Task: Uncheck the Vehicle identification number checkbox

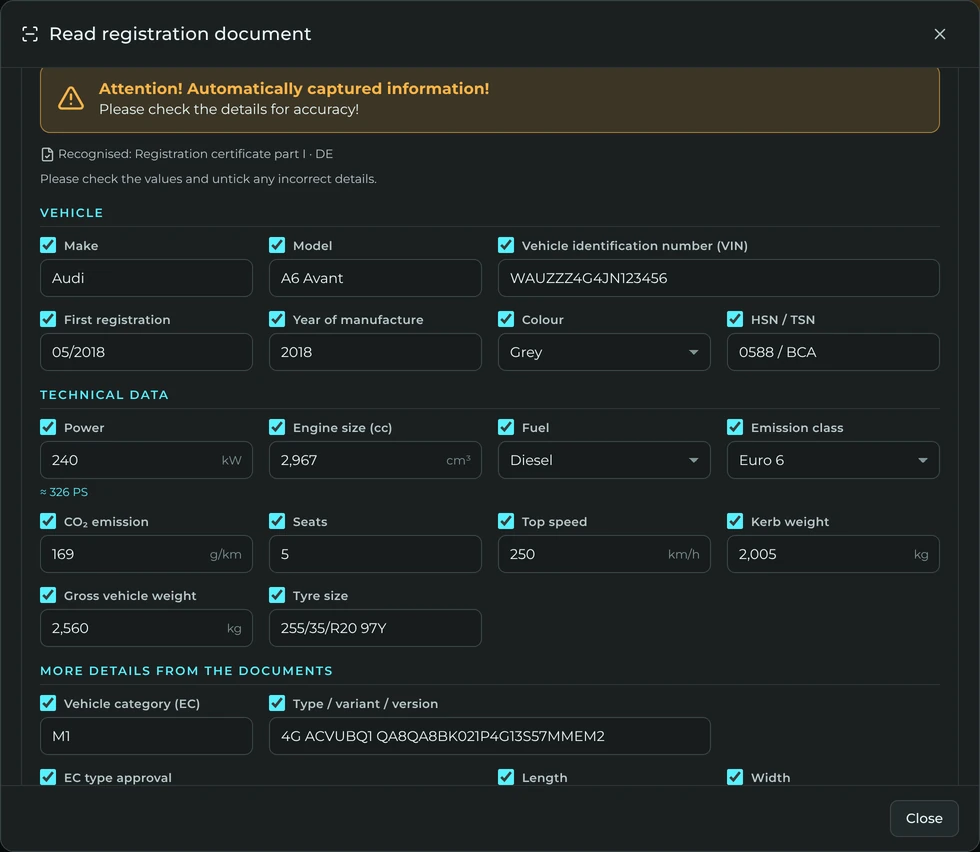Action: [x=506, y=245]
